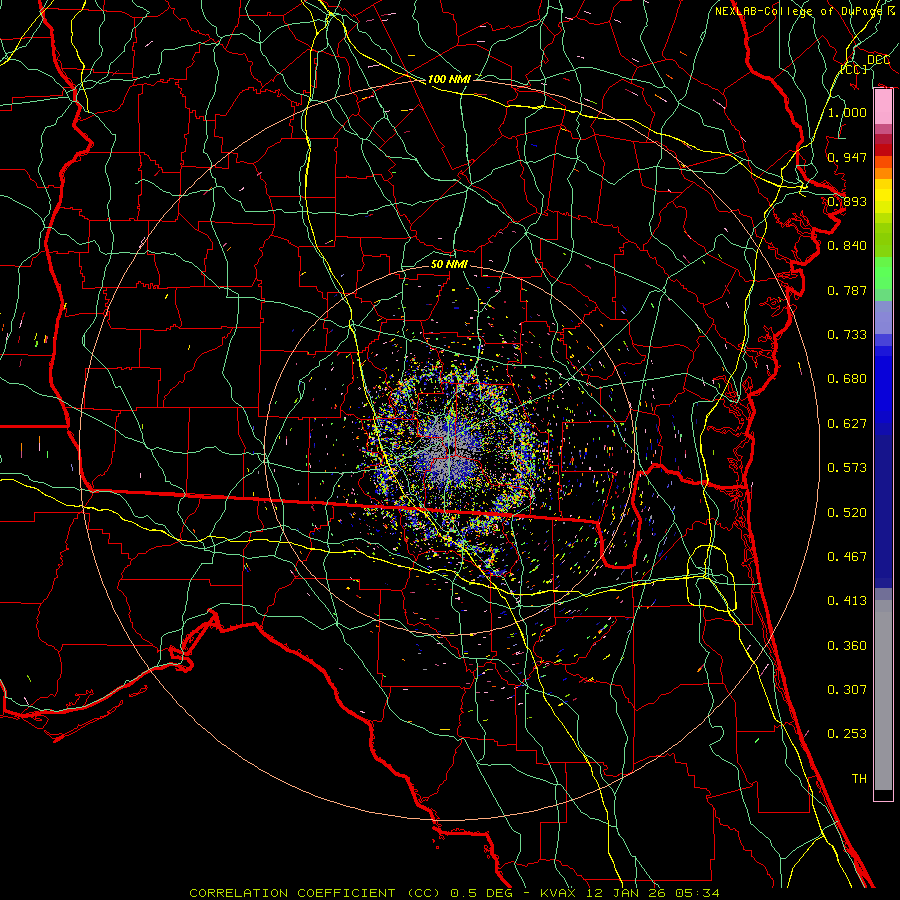Image resolution: width=900 pixels, height=900 pixels.
Task: Click the 0.787 legend value
Action: pos(847,290)
